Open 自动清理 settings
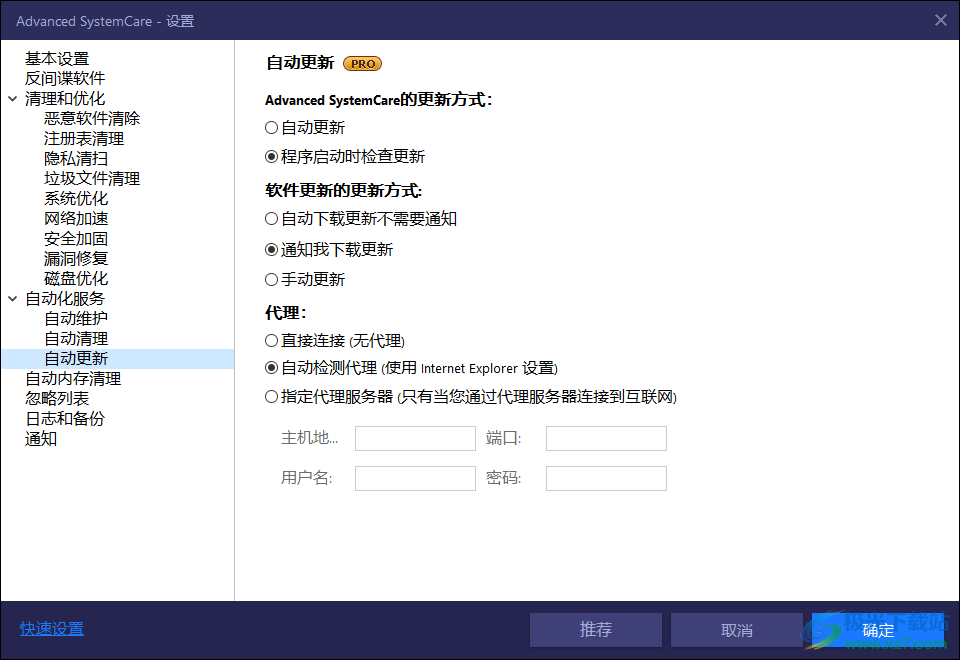960x660 pixels. click(x=76, y=339)
